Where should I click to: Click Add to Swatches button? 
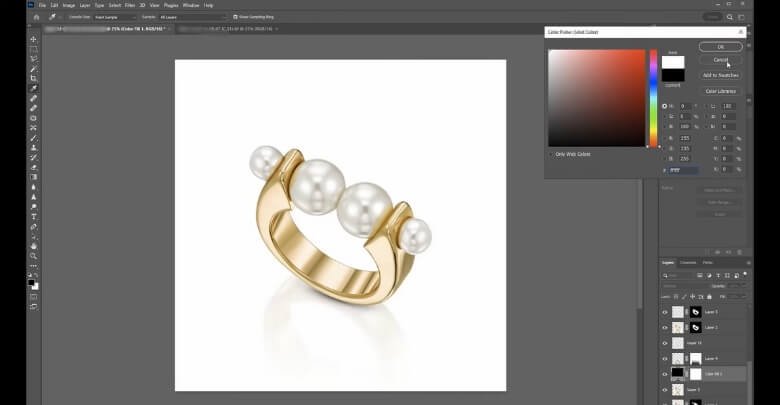click(x=721, y=75)
